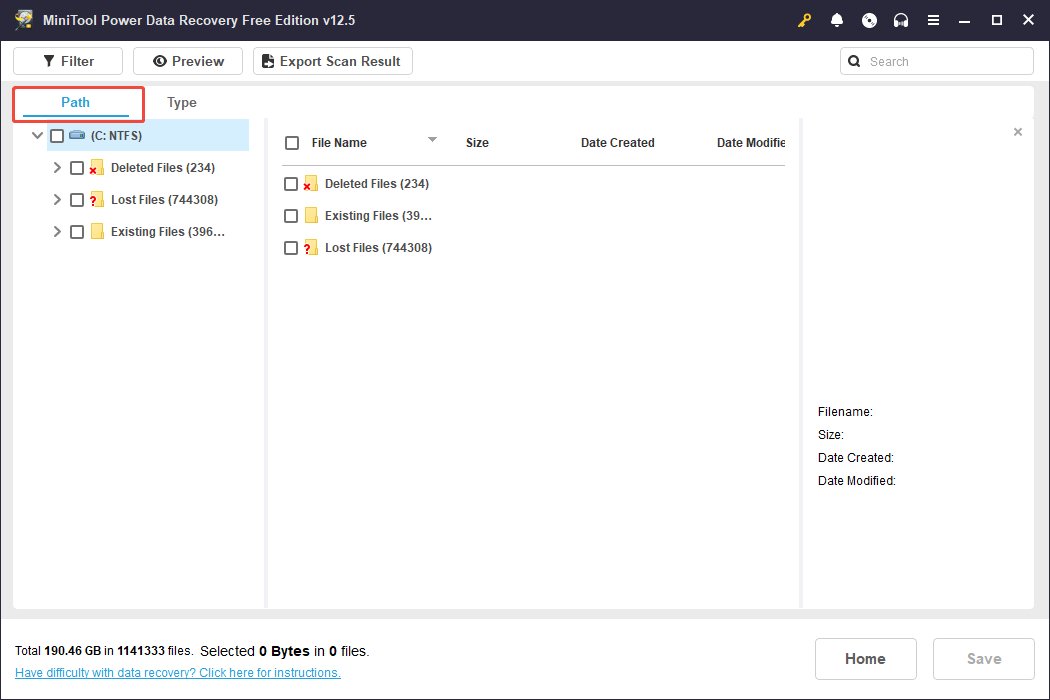Check the Deleted Files checkbox in tree
This screenshot has width=1050, height=700.
(77, 168)
